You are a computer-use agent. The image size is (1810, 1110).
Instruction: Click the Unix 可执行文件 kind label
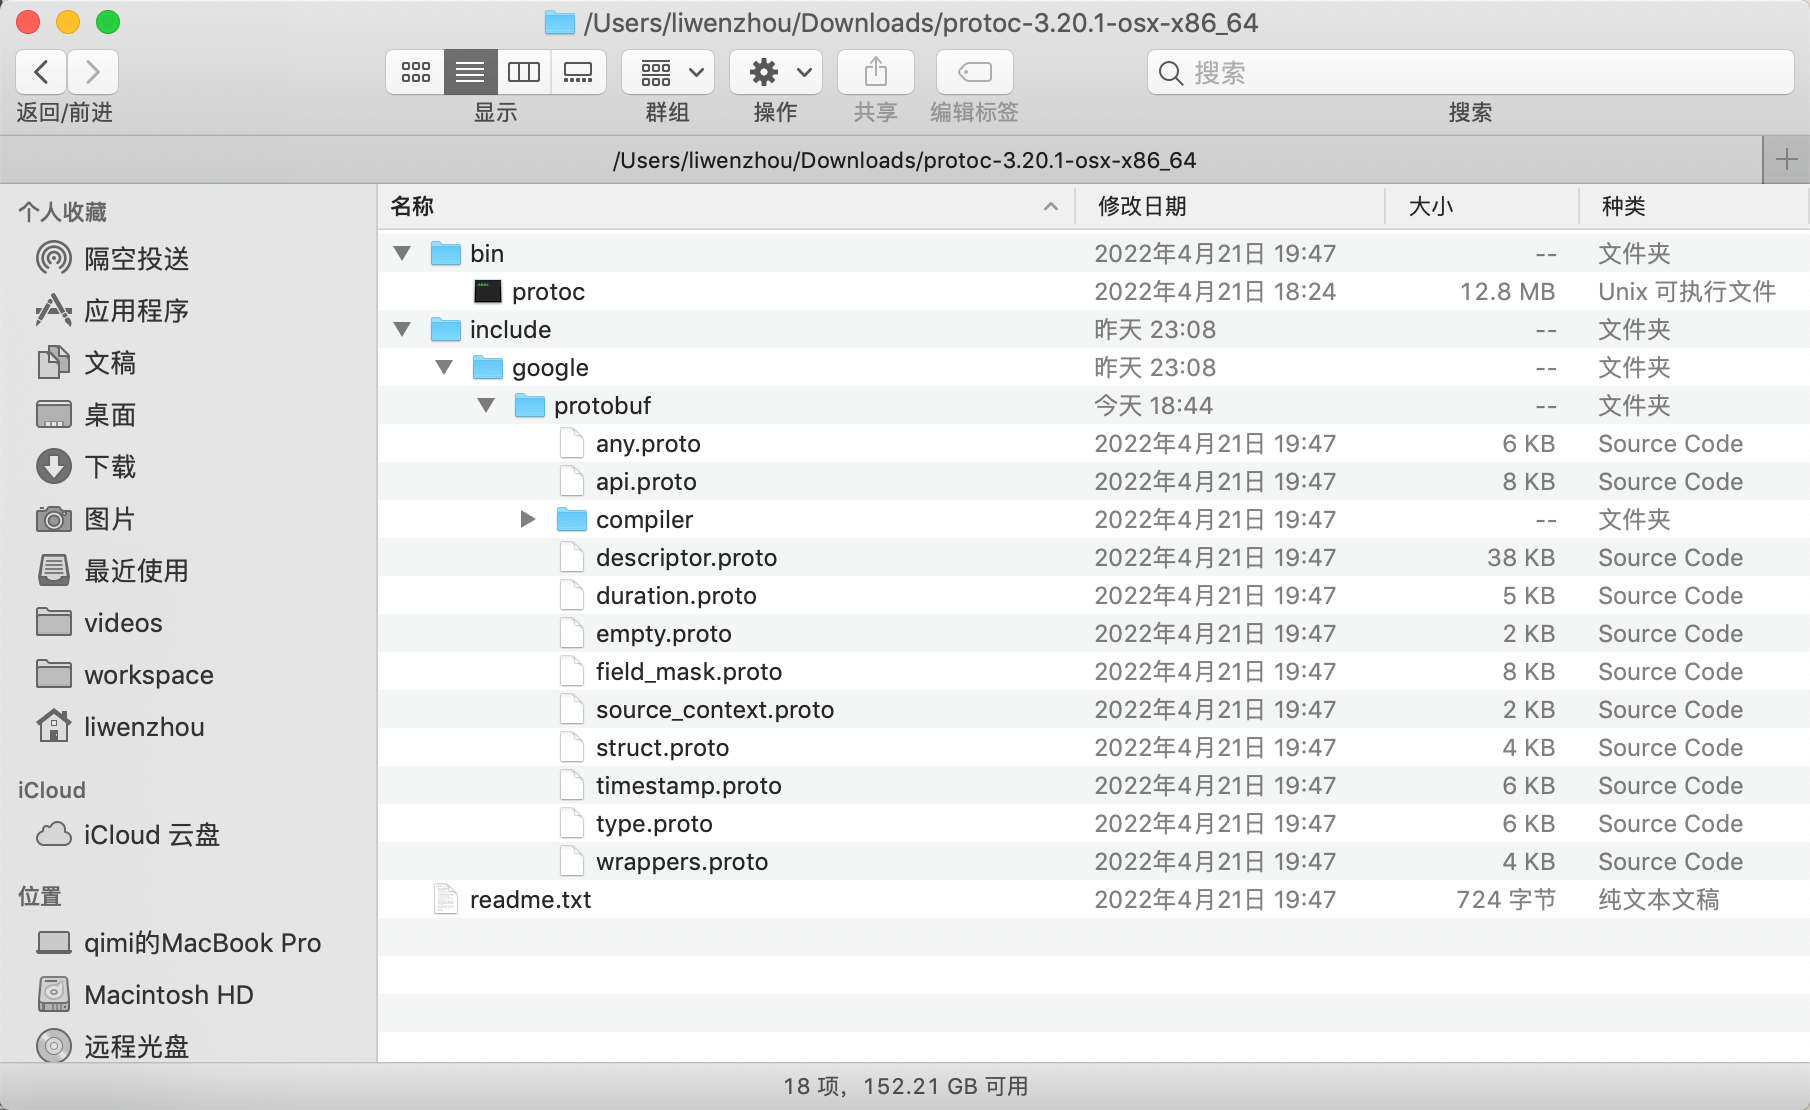(1687, 291)
